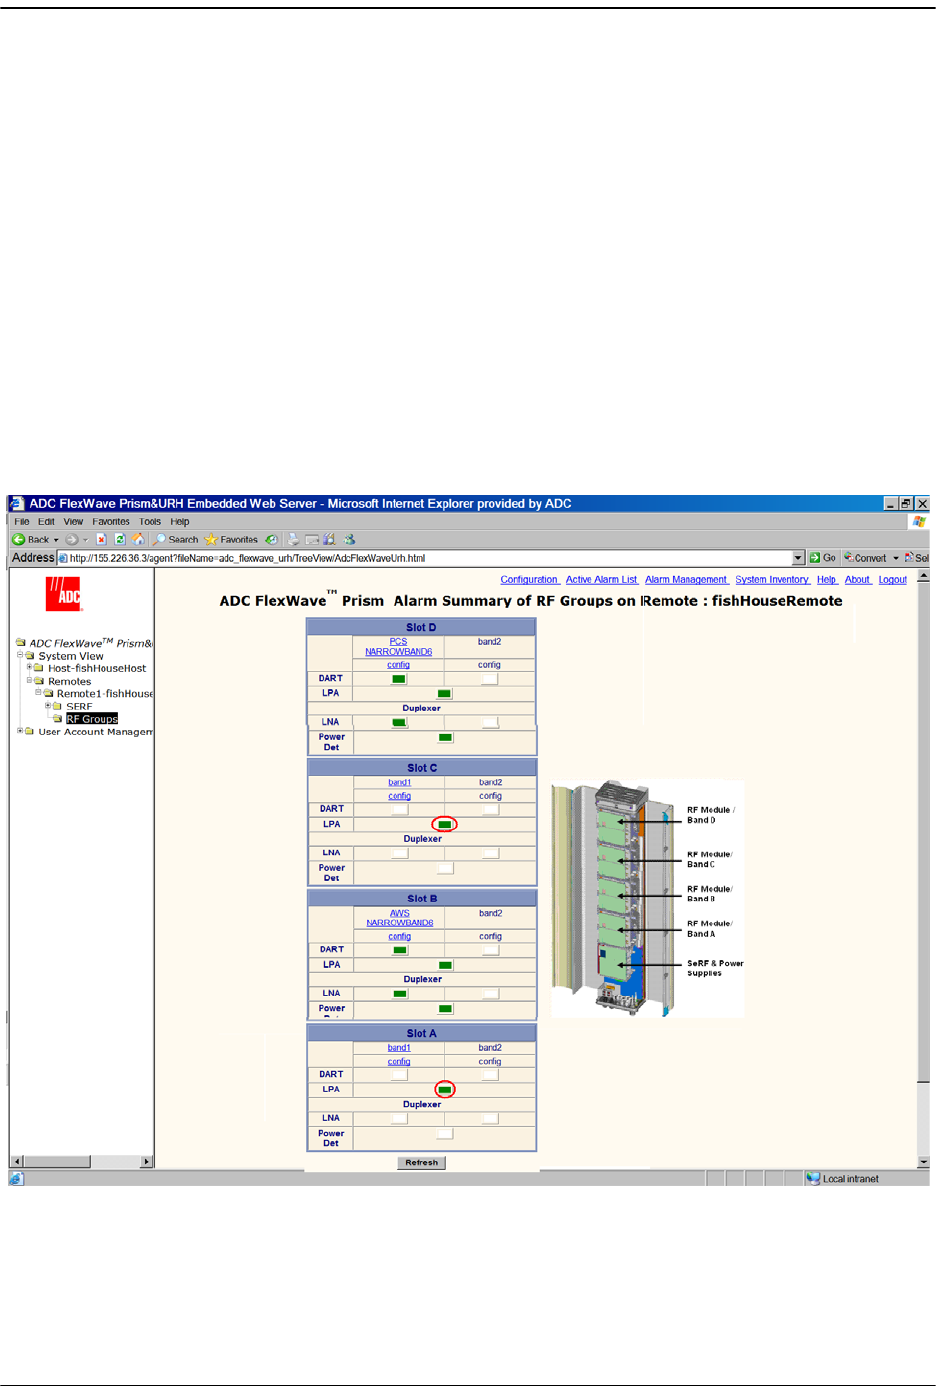Click Slot C band1 config link
936x1393 pixels.
pos(400,796)
